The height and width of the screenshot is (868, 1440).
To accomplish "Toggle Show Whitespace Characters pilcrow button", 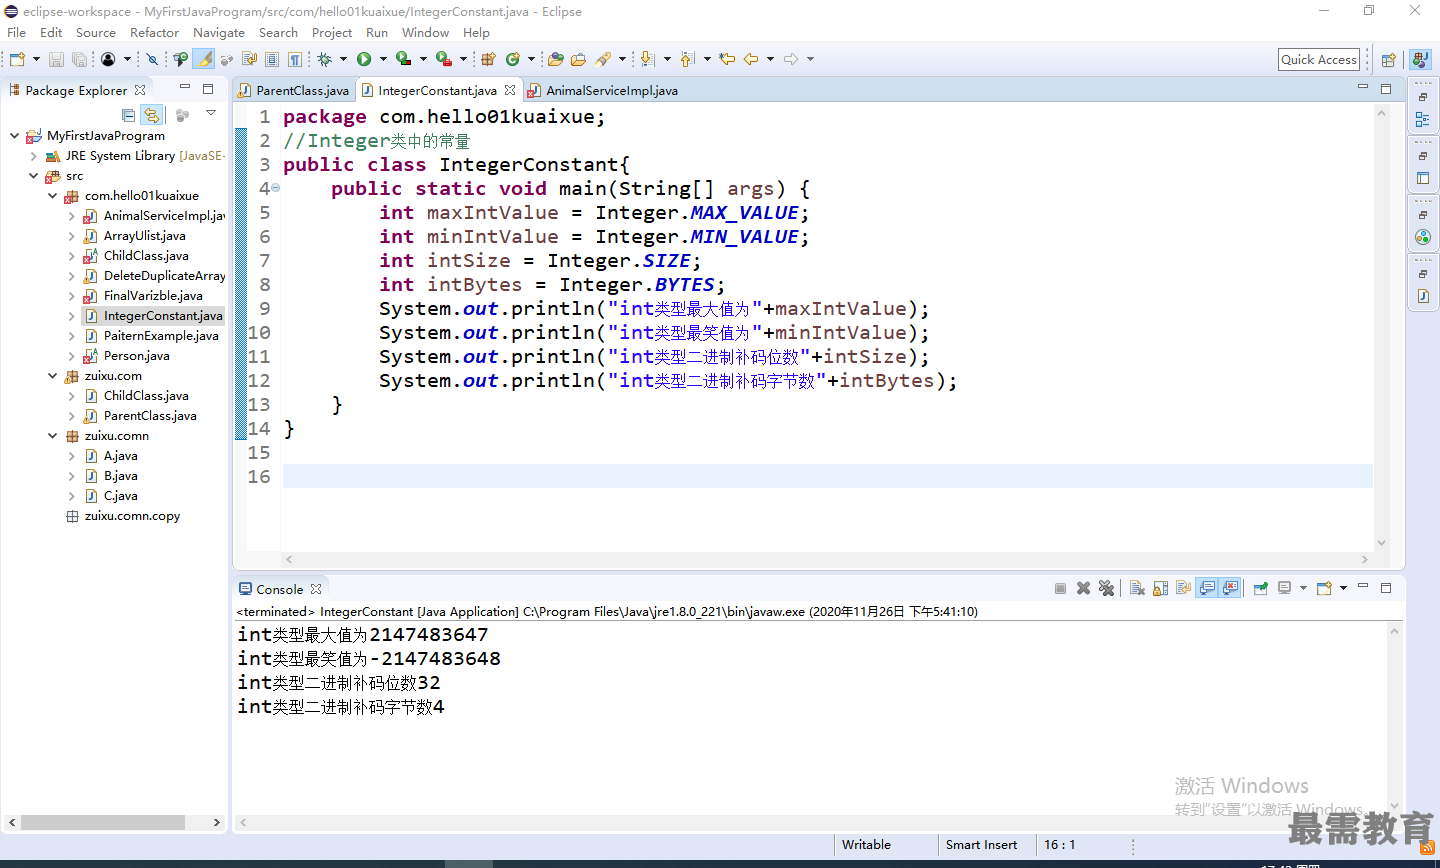I will click(295, 59).
